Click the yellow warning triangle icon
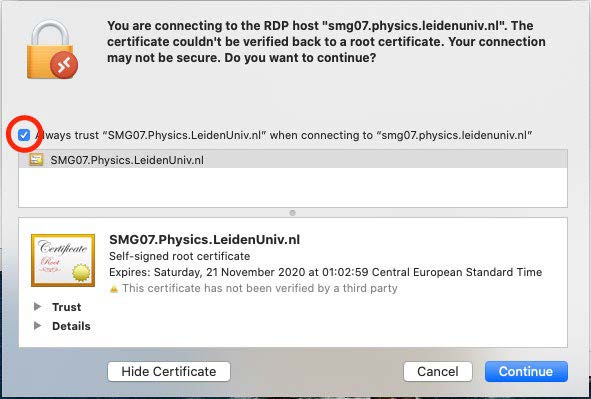Viewport: 591px width, 399px height. tap(114, 289)
